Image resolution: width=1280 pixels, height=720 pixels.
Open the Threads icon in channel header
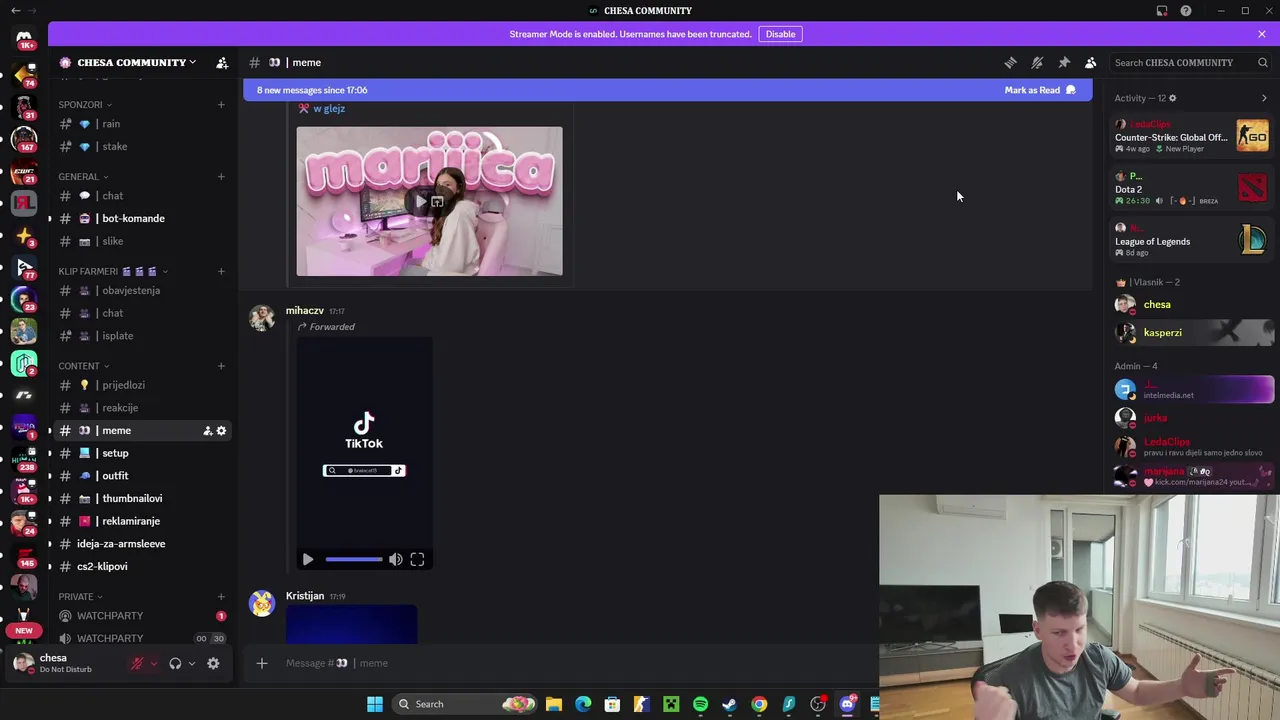click(1010, 62)
